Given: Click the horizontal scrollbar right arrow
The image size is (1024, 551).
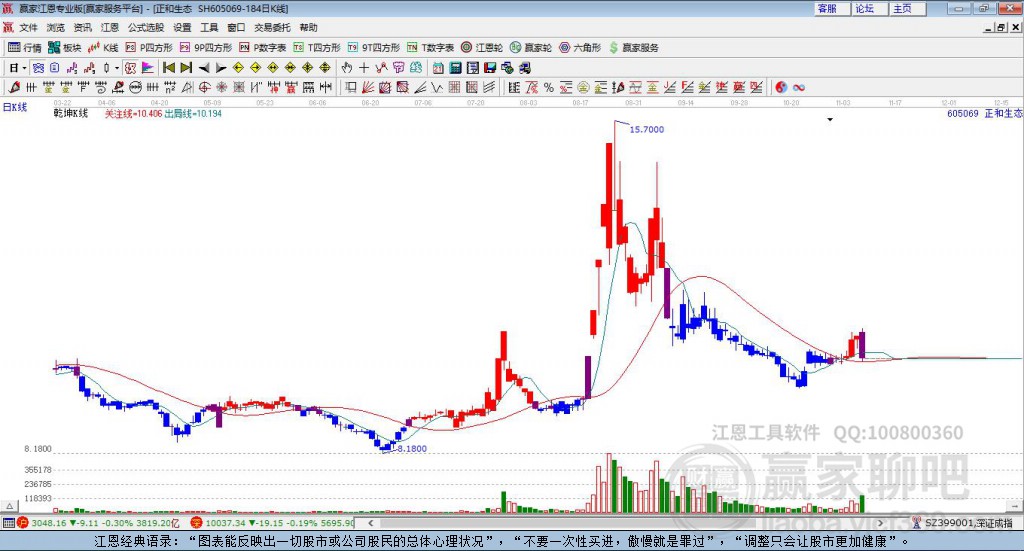Looking at the screenshot, I should [880, 523].
